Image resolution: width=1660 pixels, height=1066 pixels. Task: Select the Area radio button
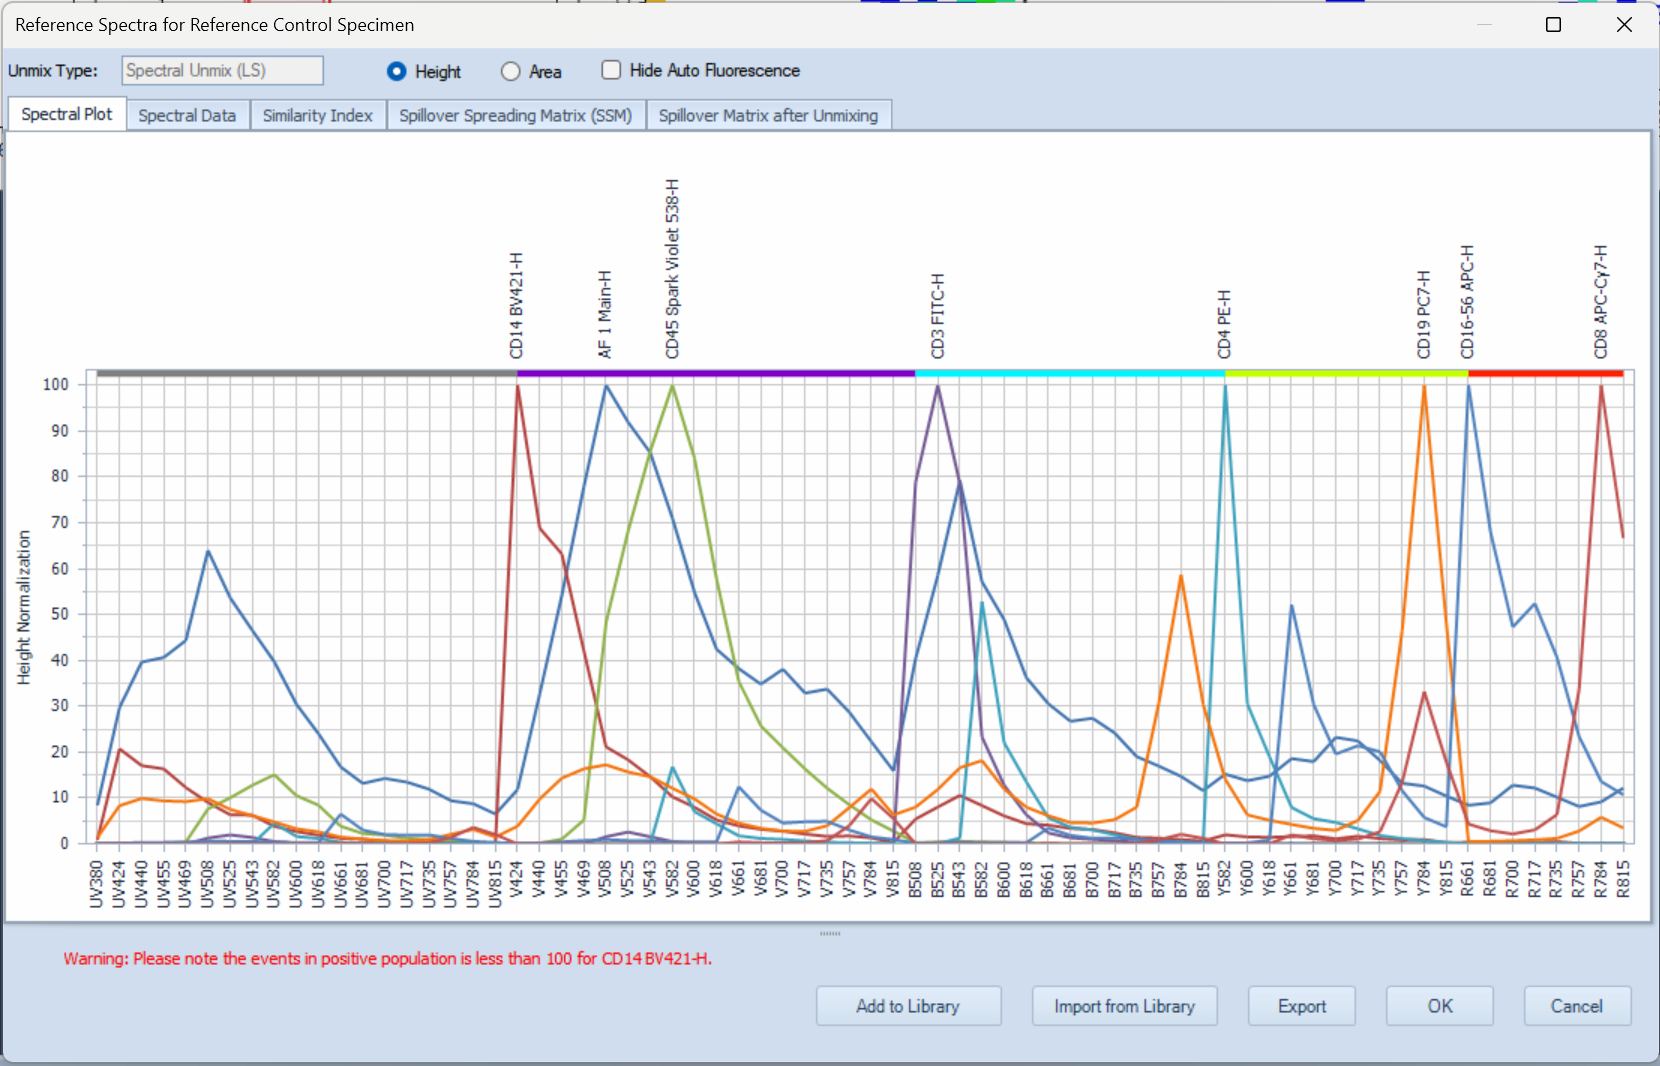(x=511, y=71)
